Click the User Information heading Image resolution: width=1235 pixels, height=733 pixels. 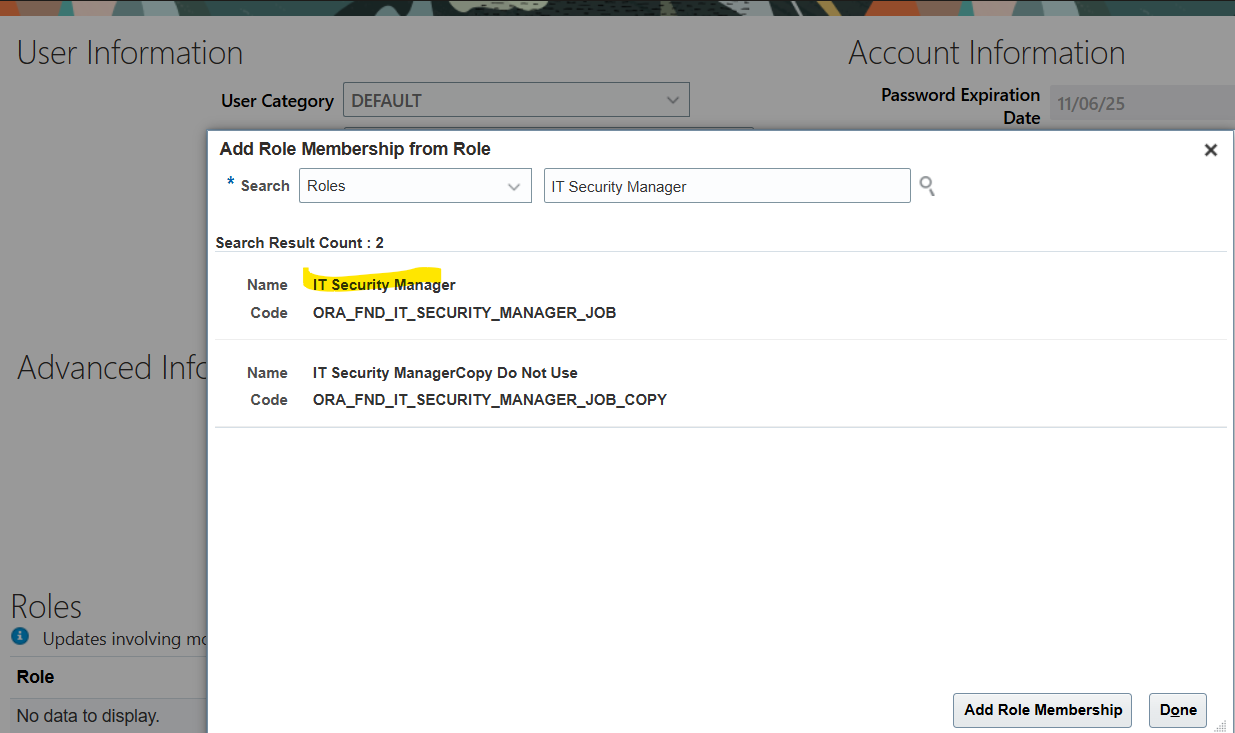coord(130,52)
